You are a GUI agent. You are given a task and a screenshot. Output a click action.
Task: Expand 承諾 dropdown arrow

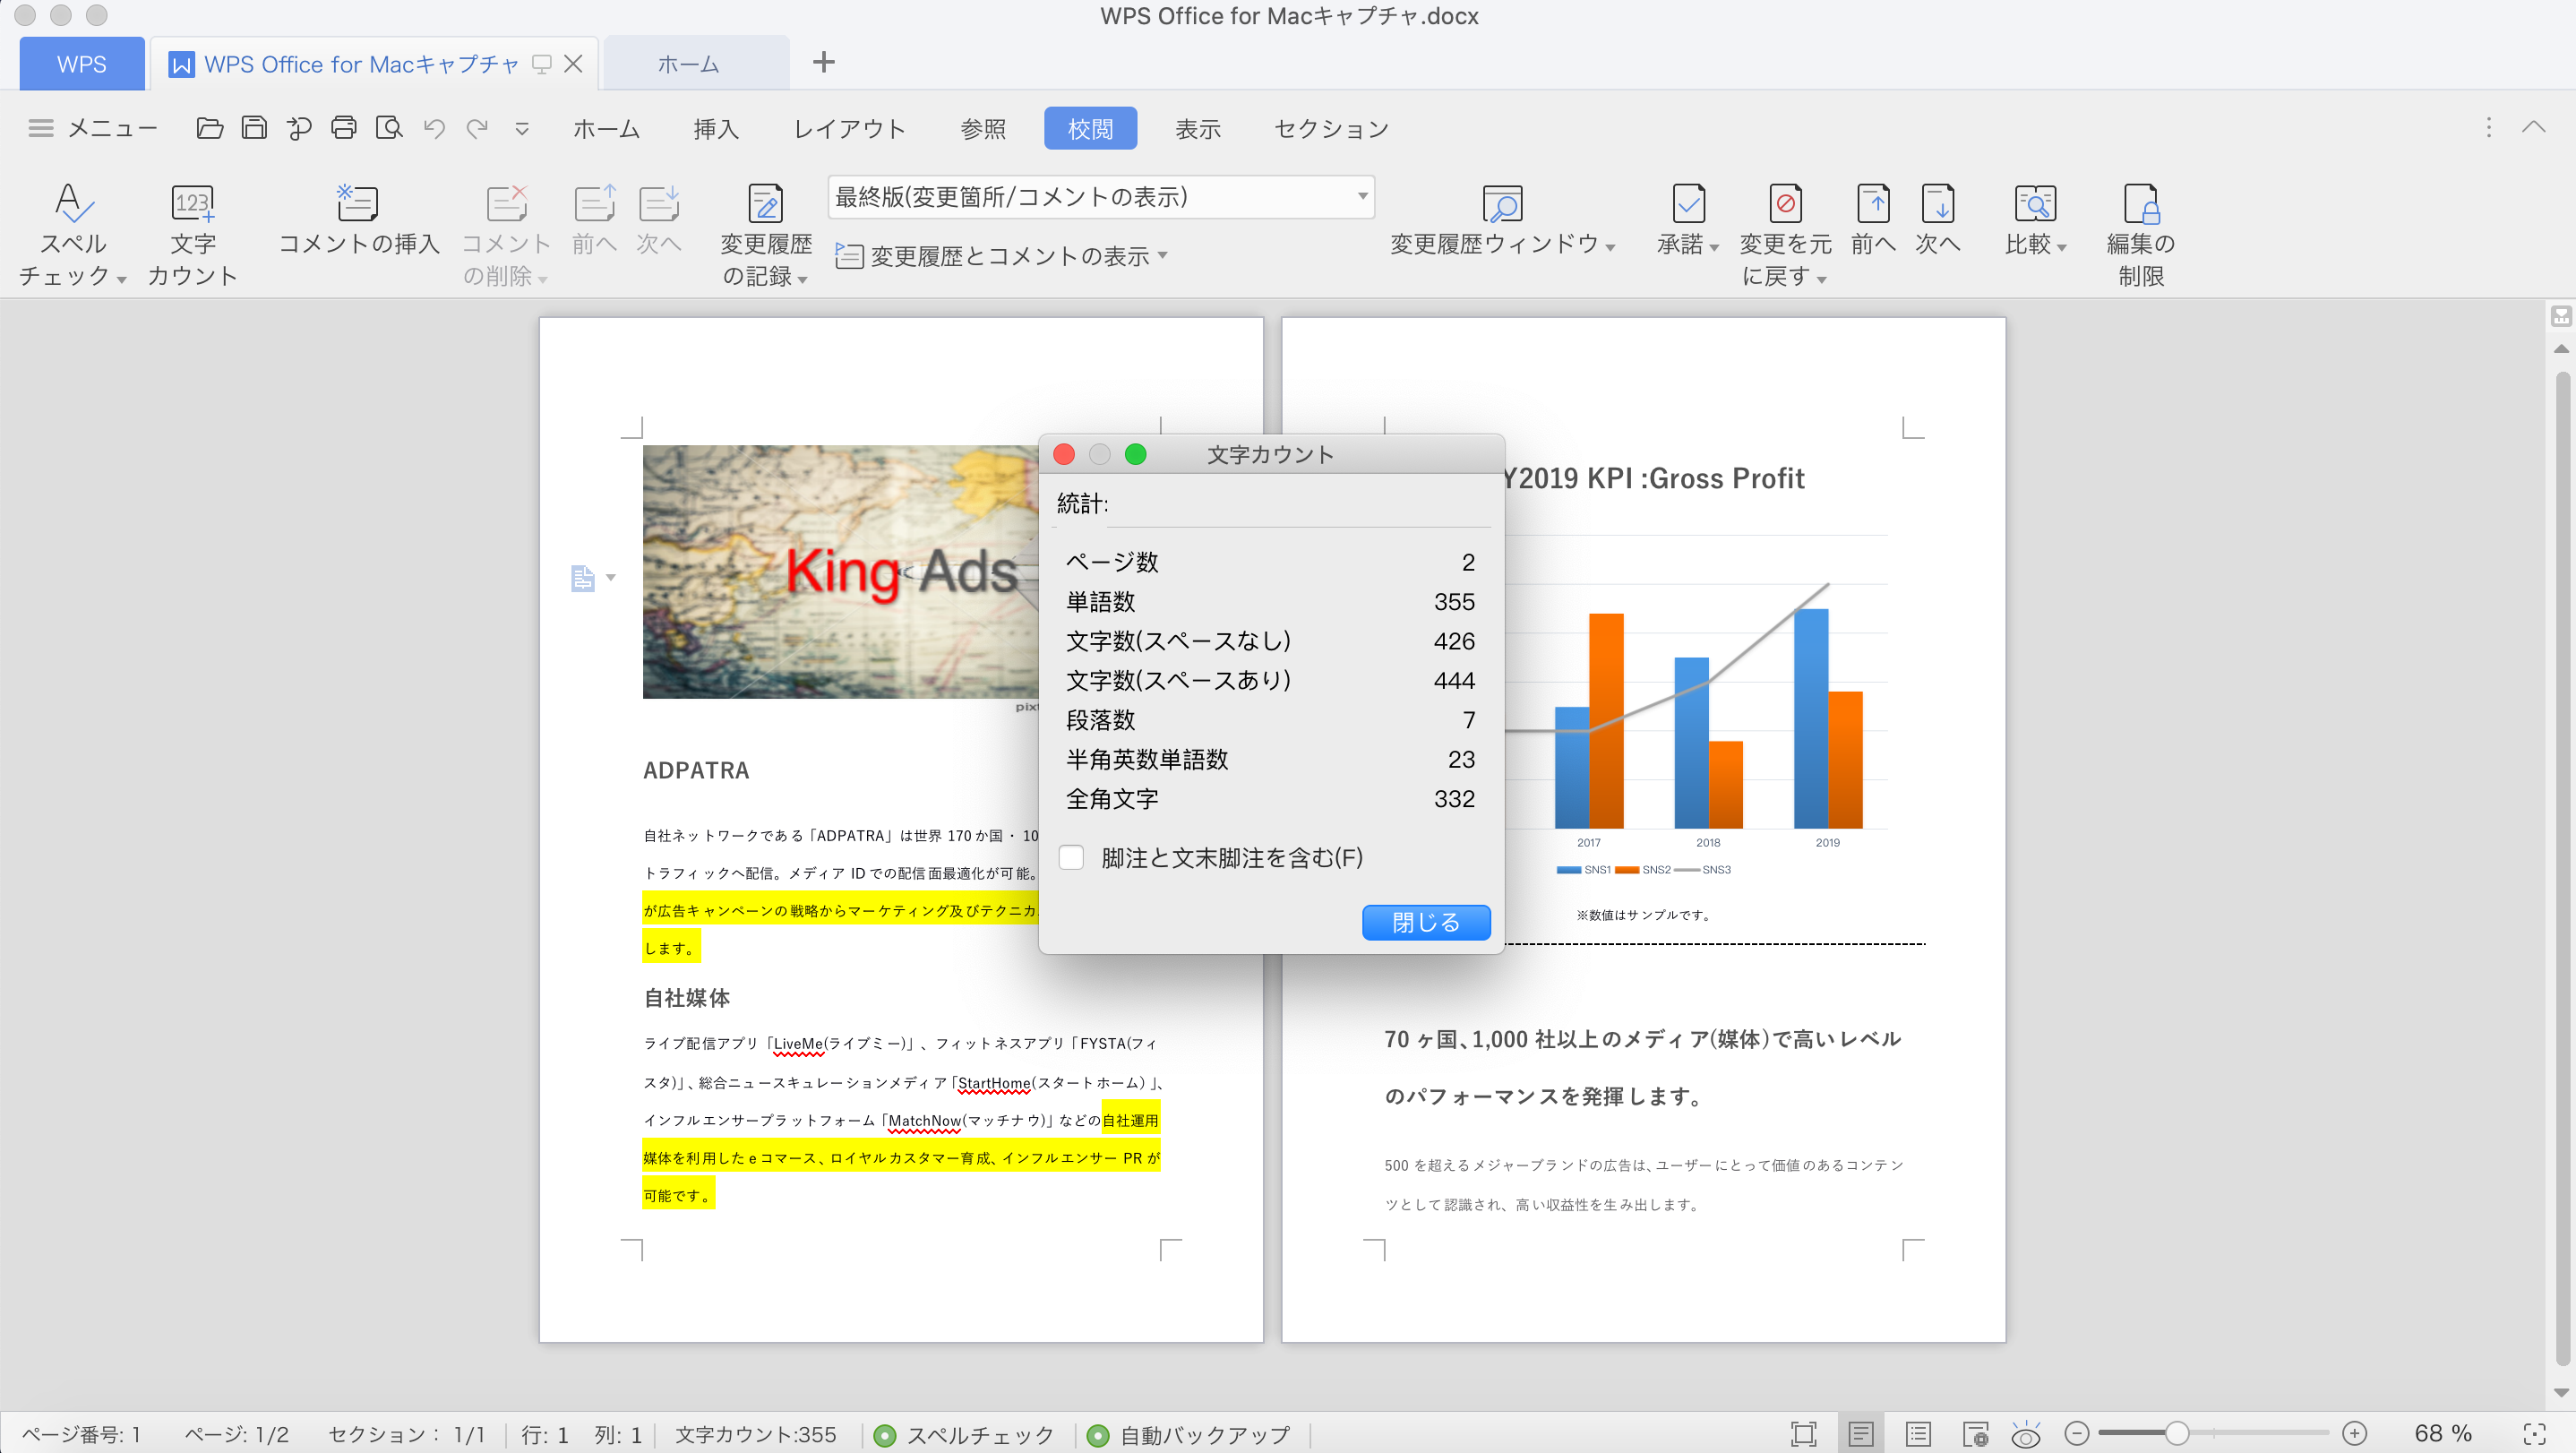1714,247
